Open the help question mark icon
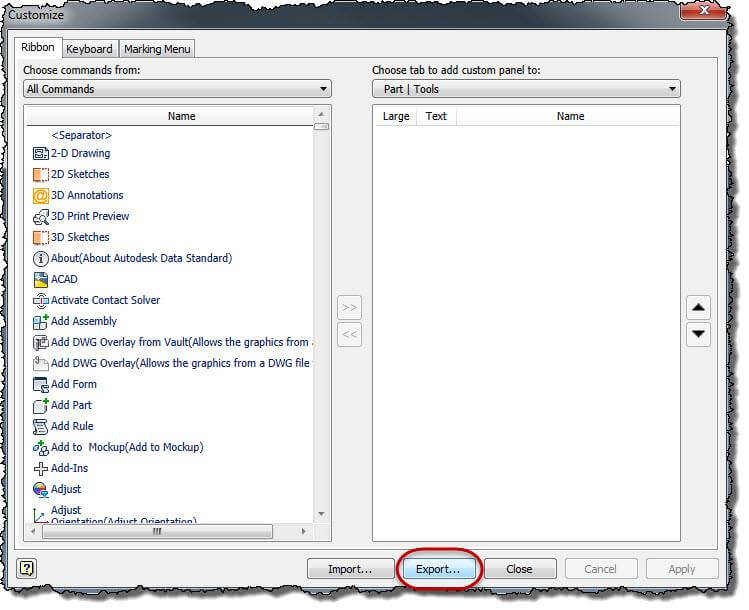The width and height of the screenshot is (749, 610). point(27,568)
